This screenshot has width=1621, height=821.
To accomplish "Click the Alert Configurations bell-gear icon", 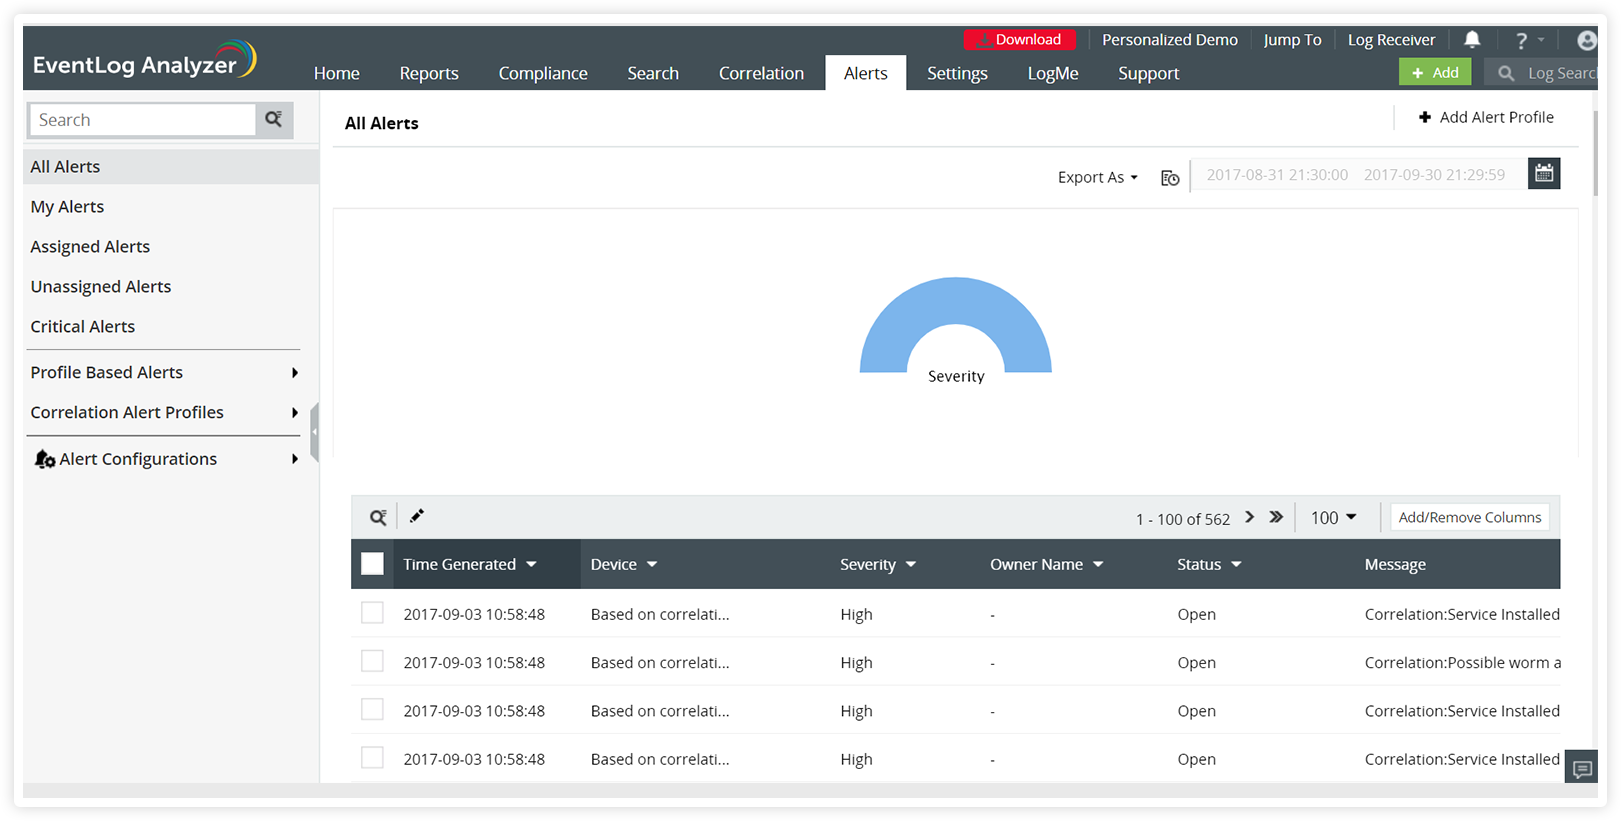I will tap(44, 459).
